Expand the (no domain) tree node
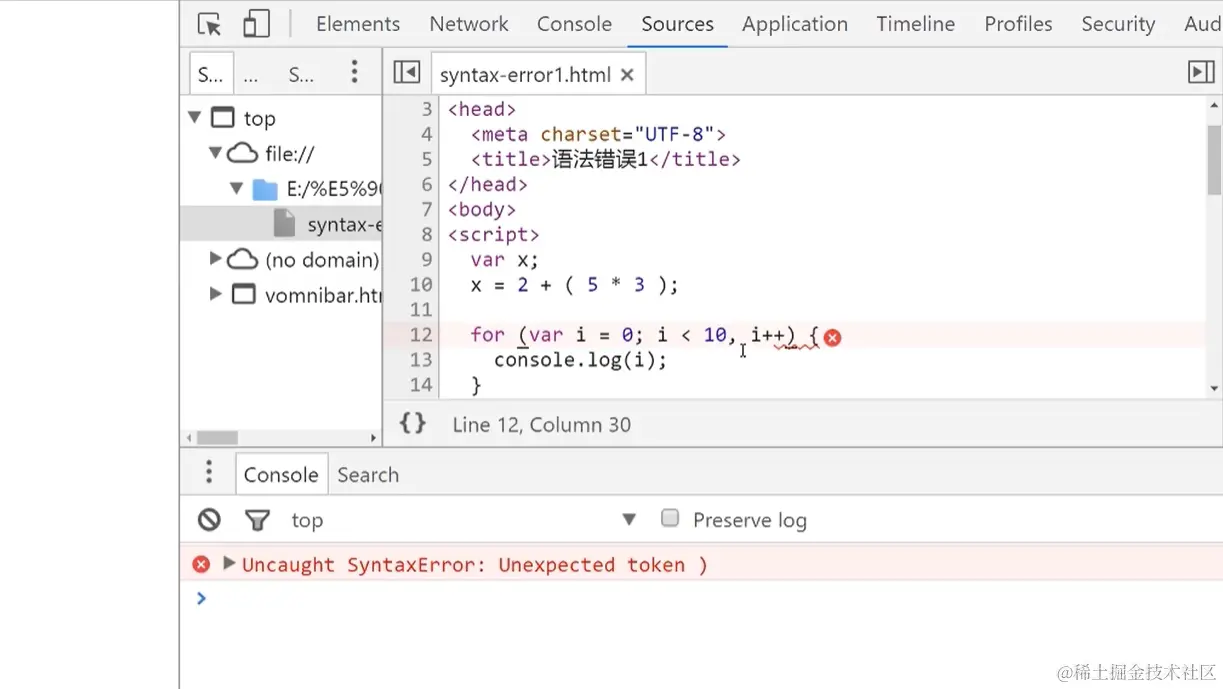This screenshot has width=1223, height=689. (x=216, y=259)
